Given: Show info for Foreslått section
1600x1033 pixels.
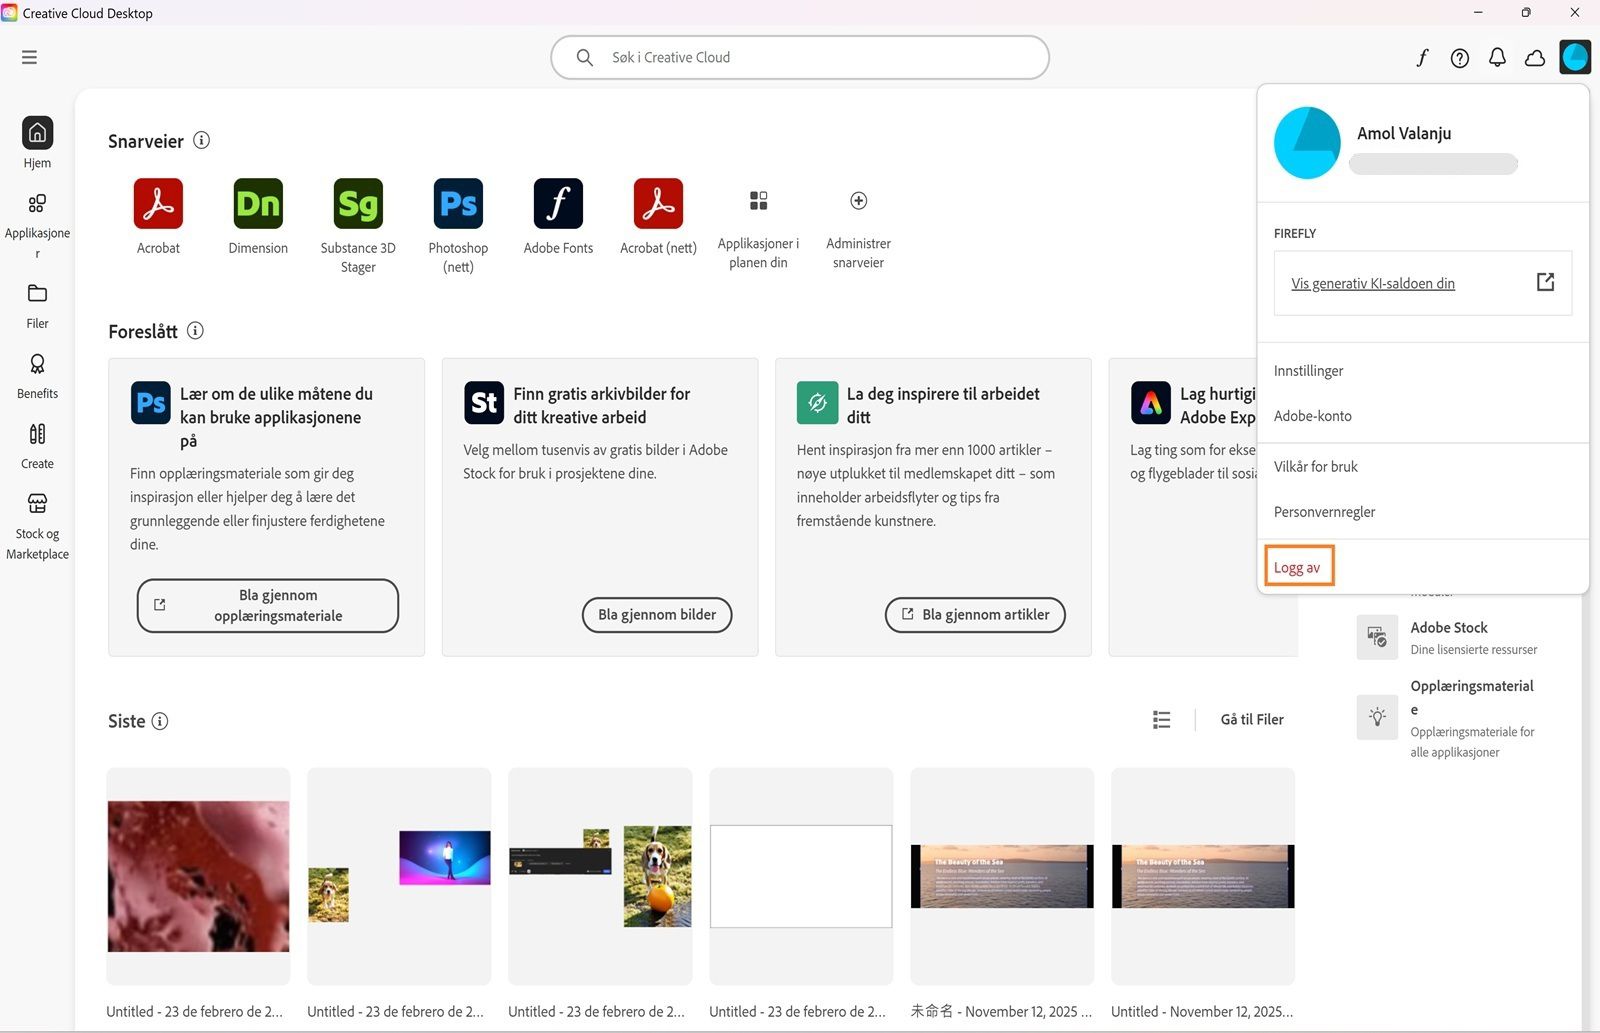Looking at the screenshot, I should pos(196,330).
